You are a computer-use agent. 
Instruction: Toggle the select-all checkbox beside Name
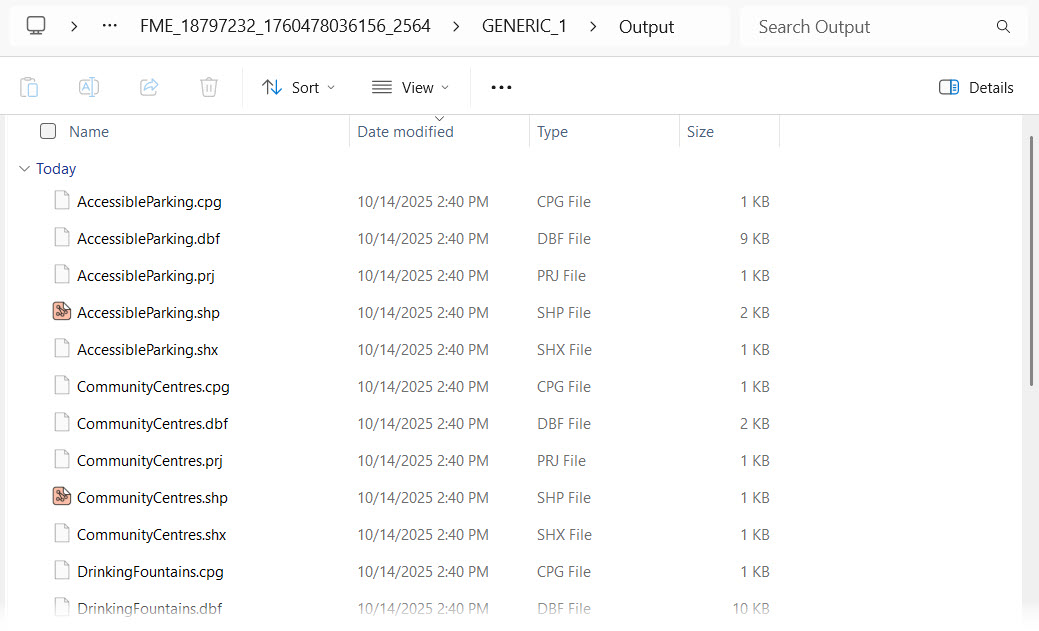pos(48,131)
